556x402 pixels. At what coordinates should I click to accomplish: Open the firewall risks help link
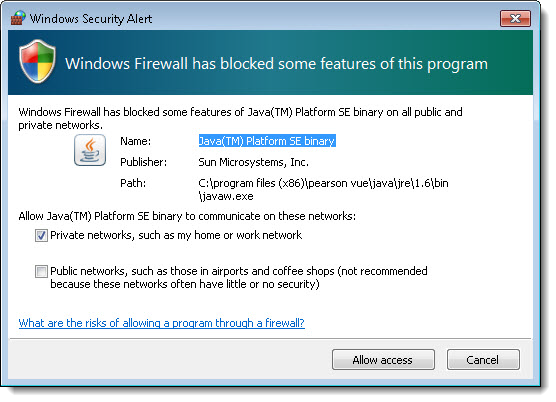161,323
